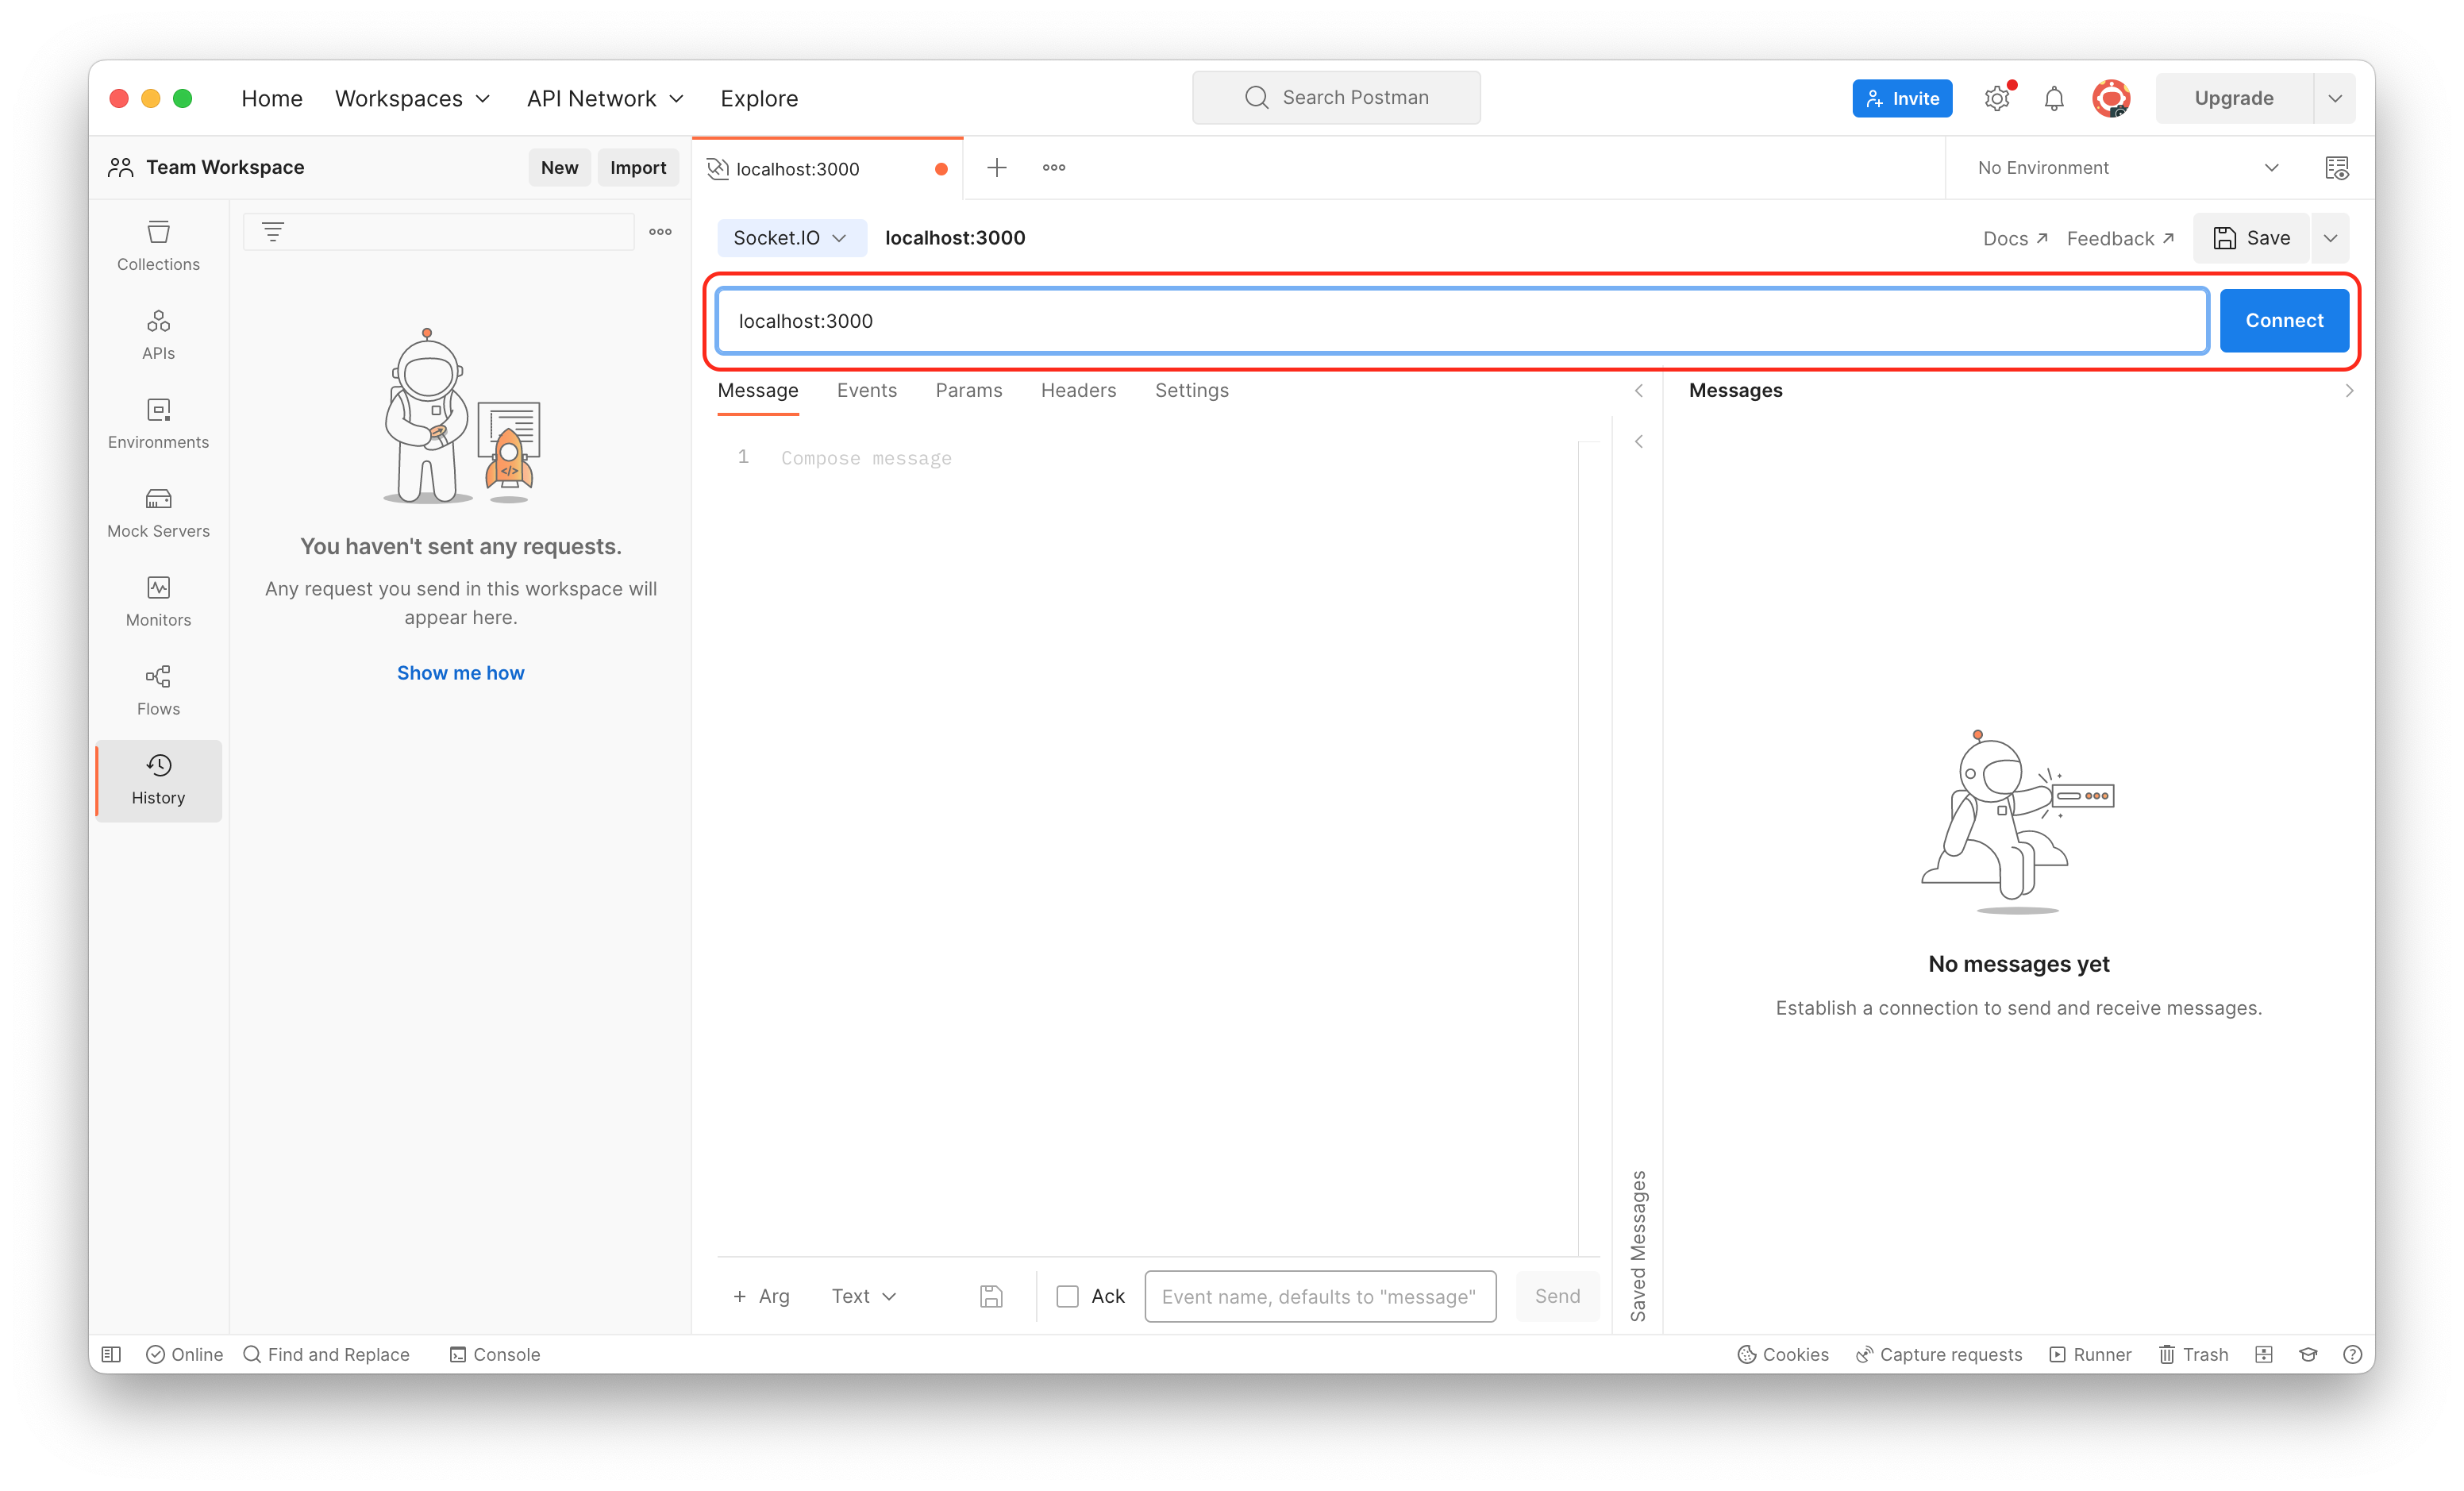Enable the Ack checkbox

tap(1068, 1296)
